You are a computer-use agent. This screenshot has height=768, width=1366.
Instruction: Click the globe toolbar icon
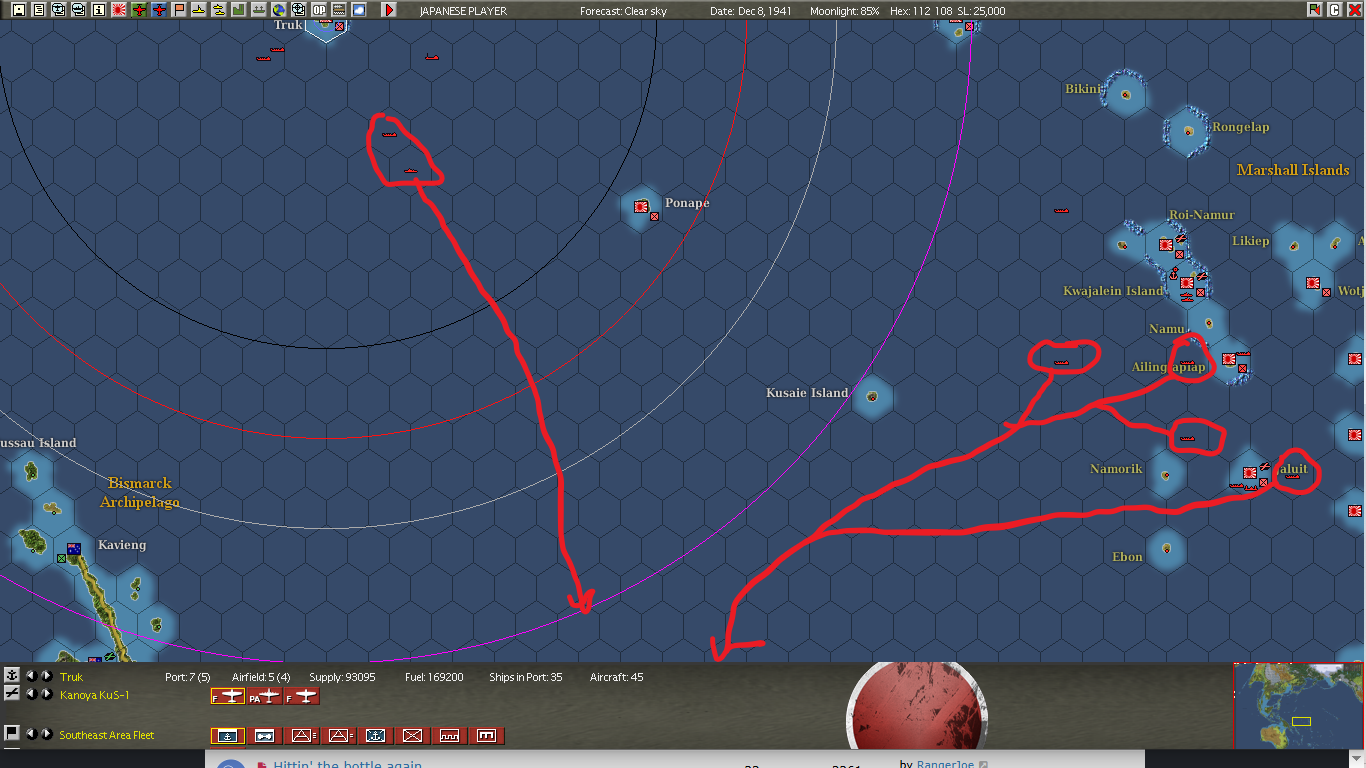[x=279, y=10]
